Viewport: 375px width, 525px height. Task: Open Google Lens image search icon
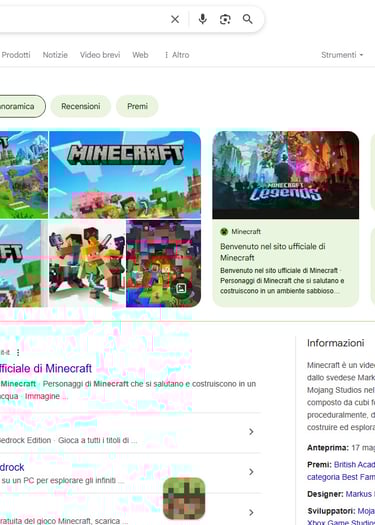pos(225,19)
